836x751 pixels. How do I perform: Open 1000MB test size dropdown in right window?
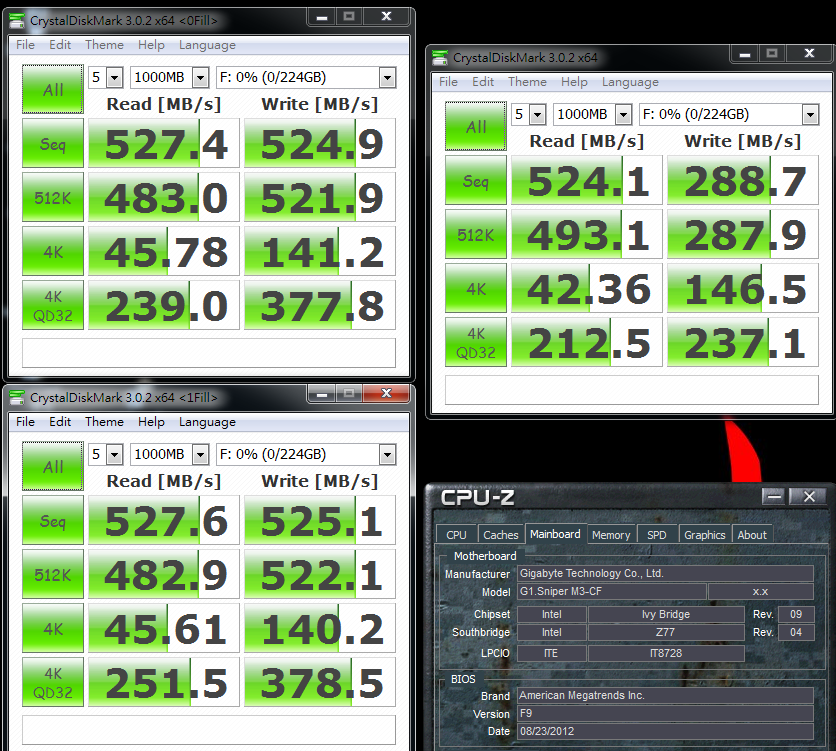click(623, 115)
